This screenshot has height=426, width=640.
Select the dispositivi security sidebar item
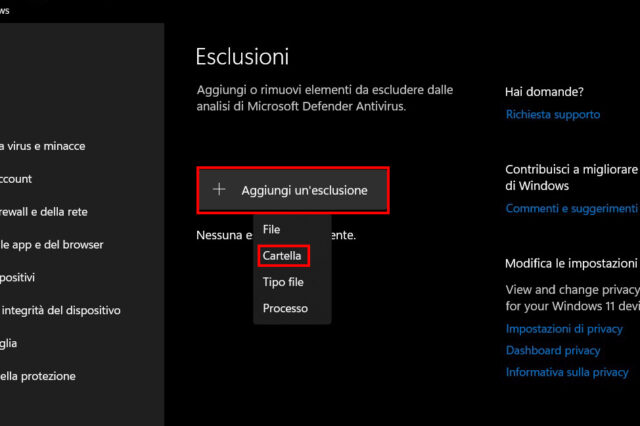pos(18,277)
